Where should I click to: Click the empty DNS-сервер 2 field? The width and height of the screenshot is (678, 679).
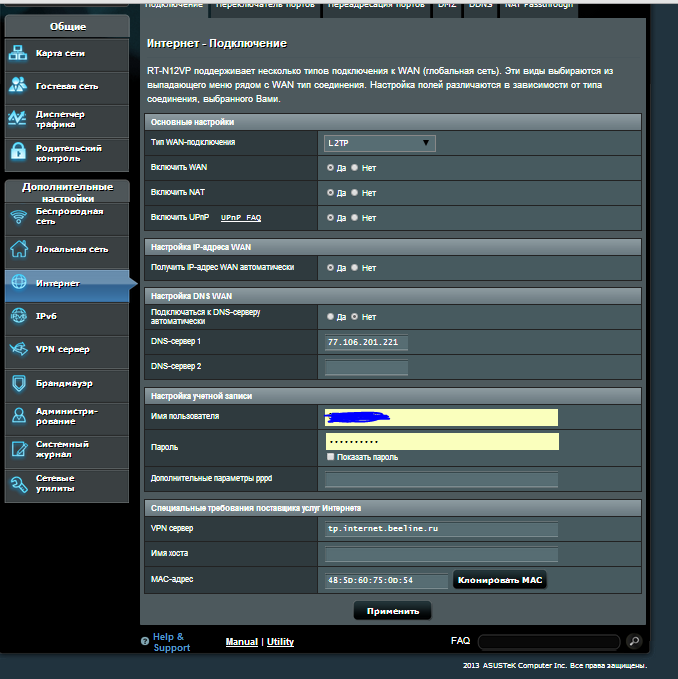pos(366,367)
